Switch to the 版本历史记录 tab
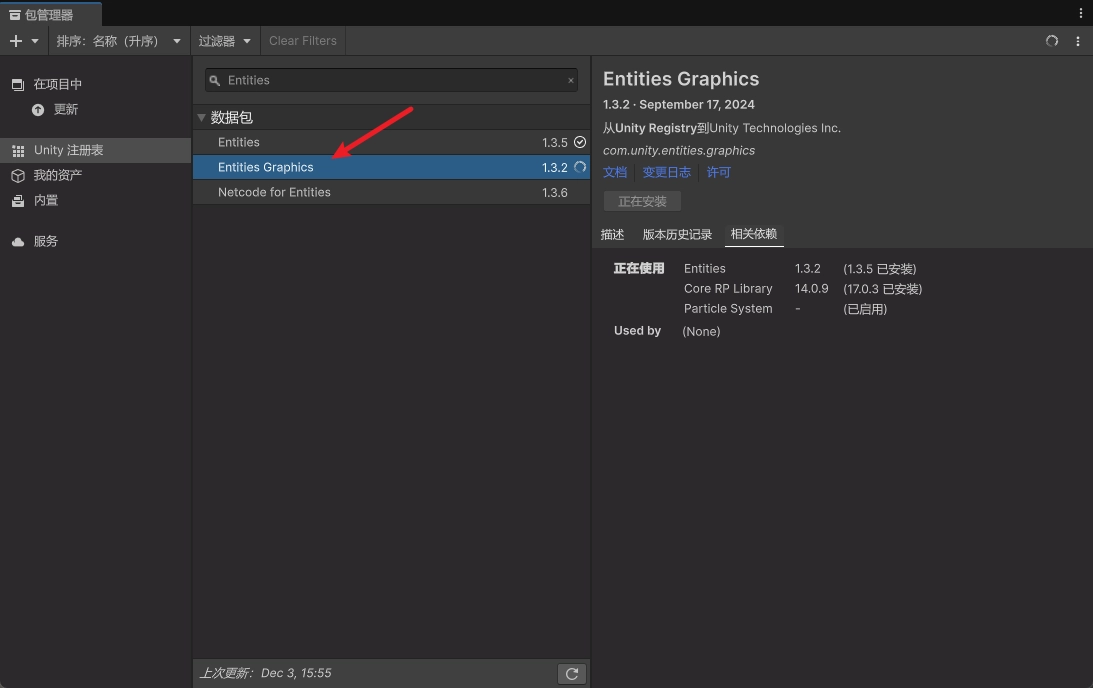 [x=677, y=235]
